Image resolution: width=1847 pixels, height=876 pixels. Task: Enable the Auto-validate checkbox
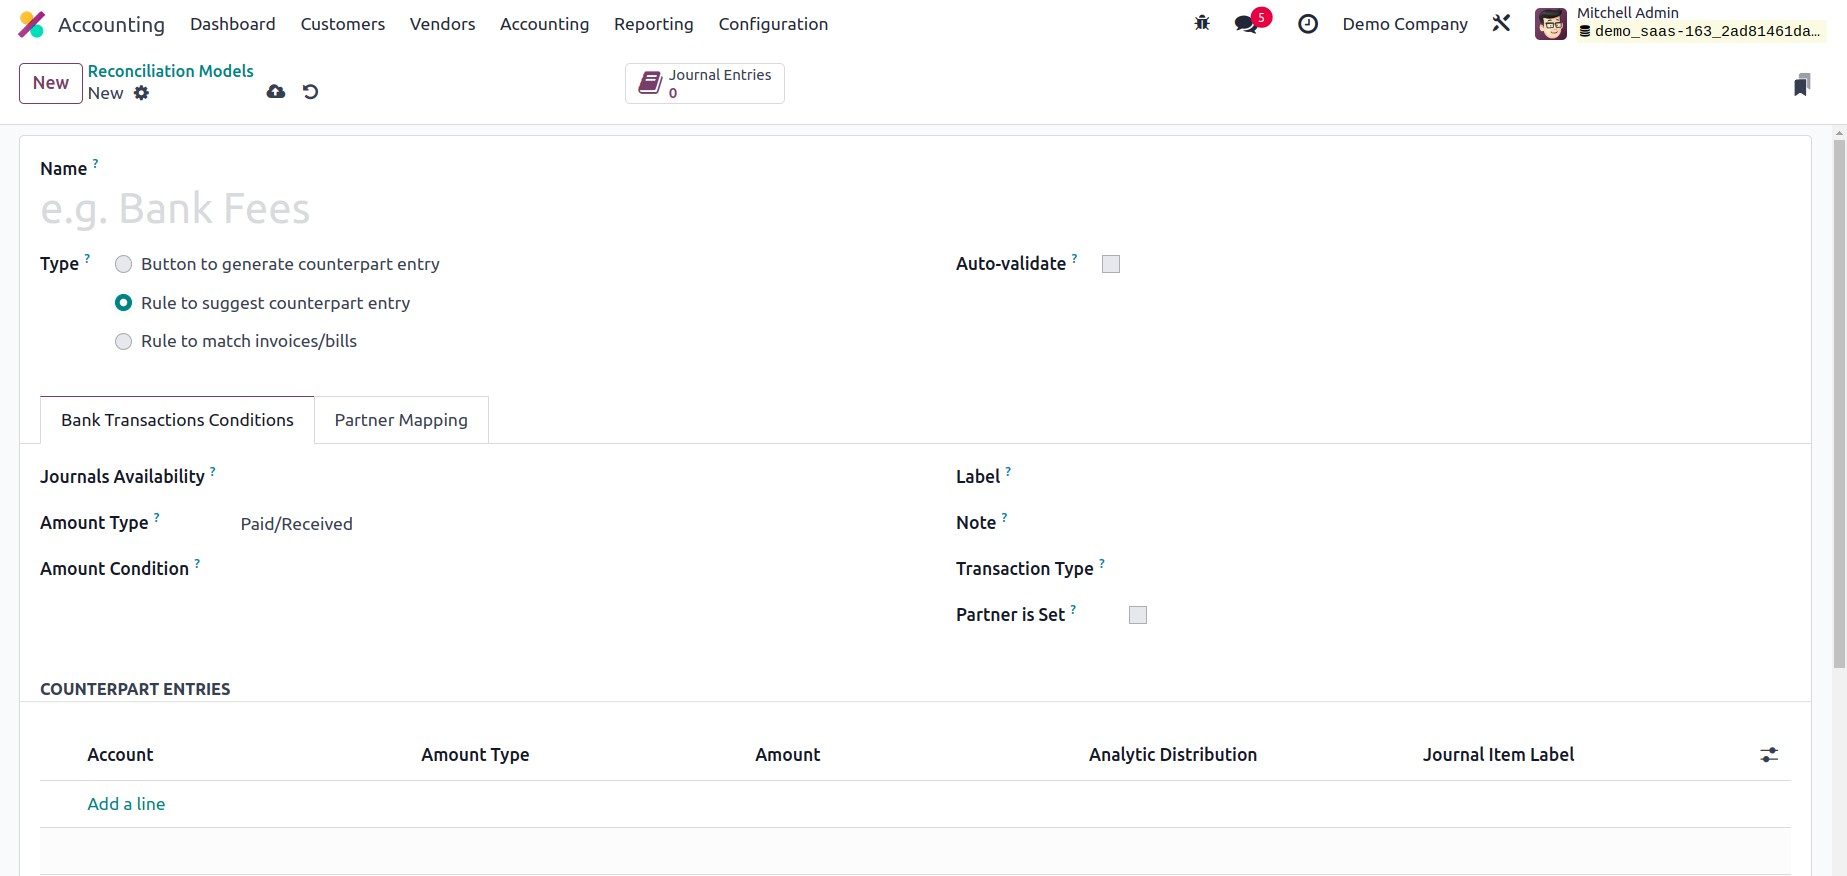pos(1110,264)
